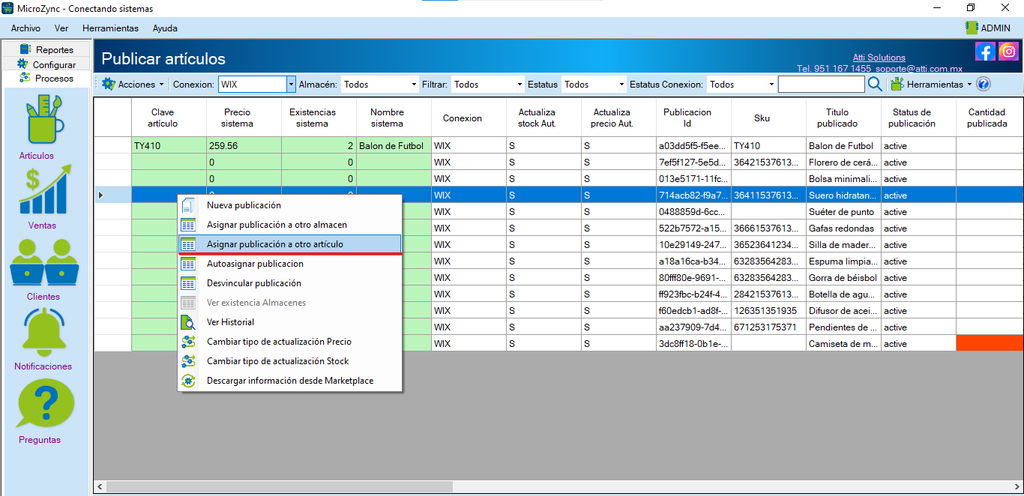Click the scroll right arrow
Viewport: 1024px width, 496px height.
pos(1017,487)
